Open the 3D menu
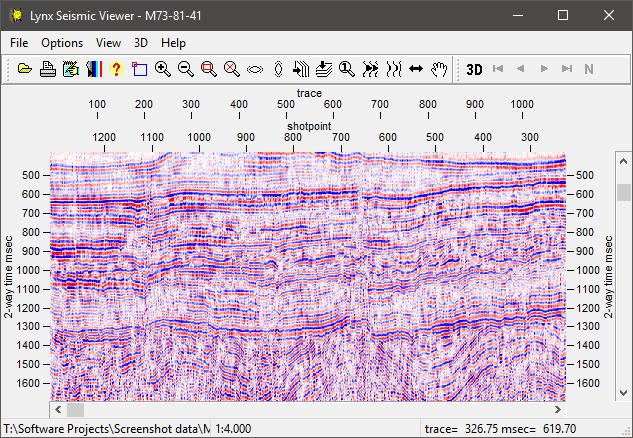Image resolution: width=633 pixels, height=438 pixels. point(141,43)
